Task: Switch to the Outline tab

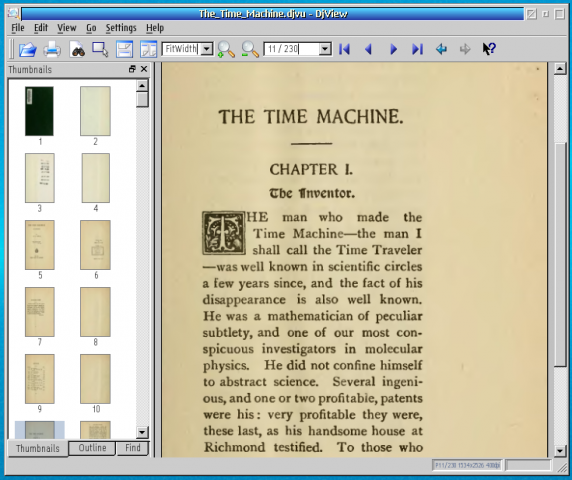Action: (92, 448)
